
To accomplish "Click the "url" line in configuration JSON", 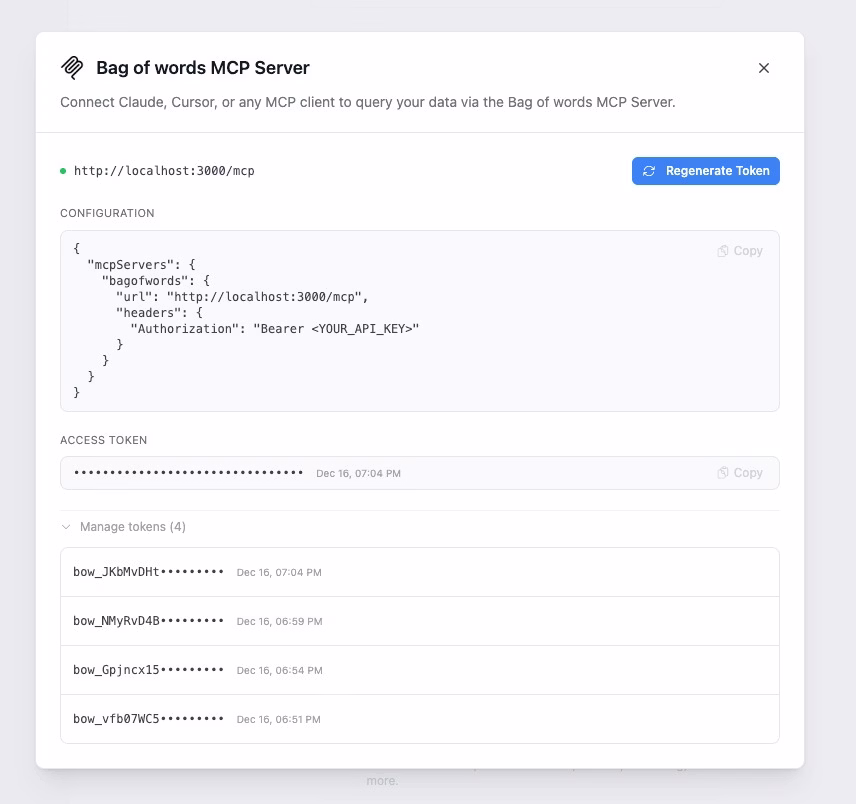I will click(242, 296).
